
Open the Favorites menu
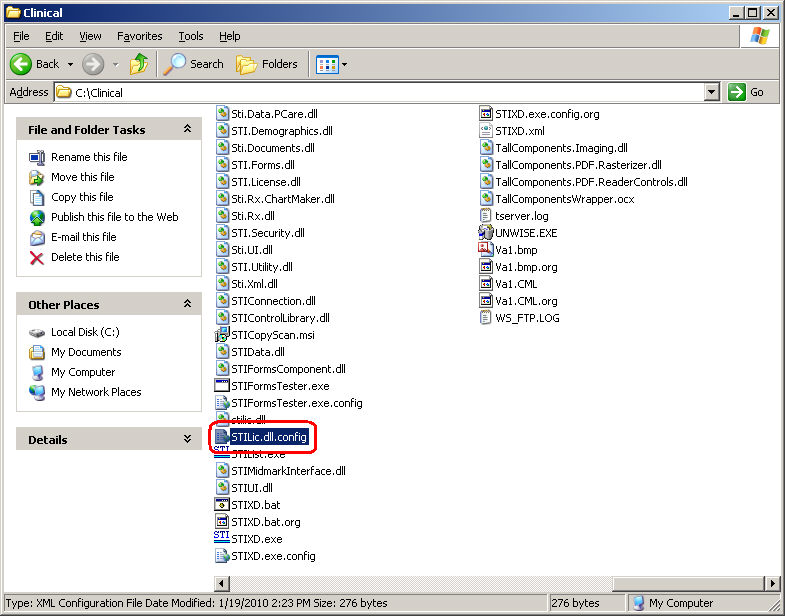(x=139, y=36)
